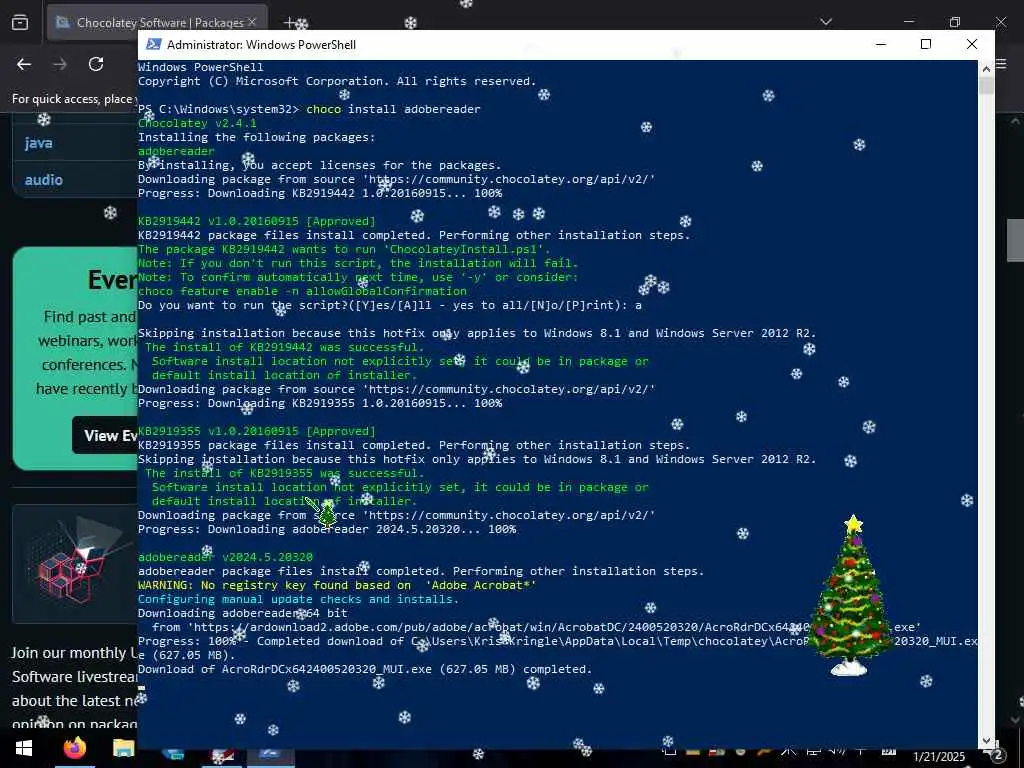
Task: Click 'Download of AcroRdrDCx642400520320_MUI.exe' completed line
Action: tap(364, 669)
